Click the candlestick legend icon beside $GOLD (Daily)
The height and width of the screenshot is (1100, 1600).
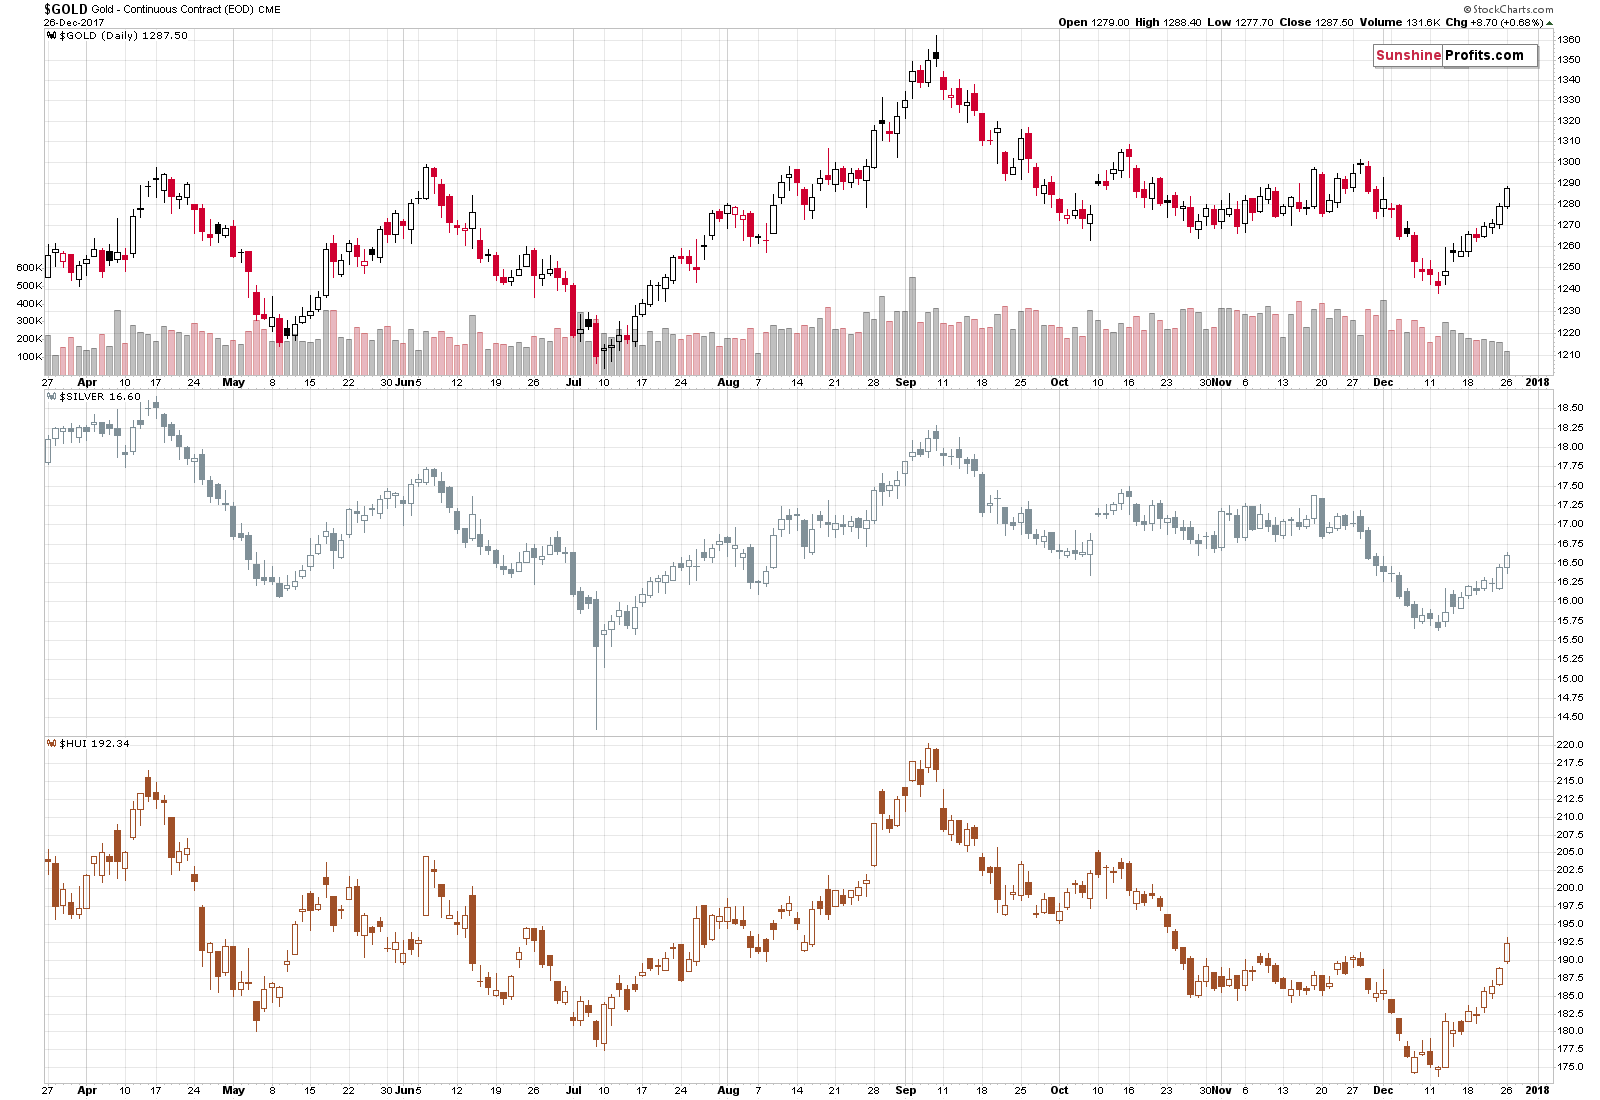[x=52, y=35]
